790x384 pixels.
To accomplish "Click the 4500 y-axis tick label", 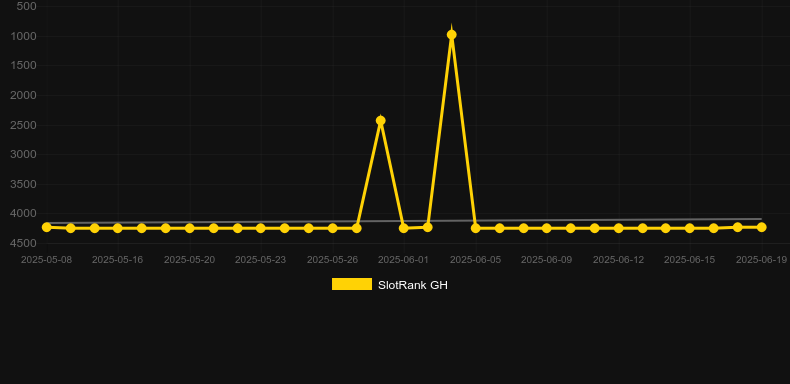I will pyautogui.click(x=24, y=243).
